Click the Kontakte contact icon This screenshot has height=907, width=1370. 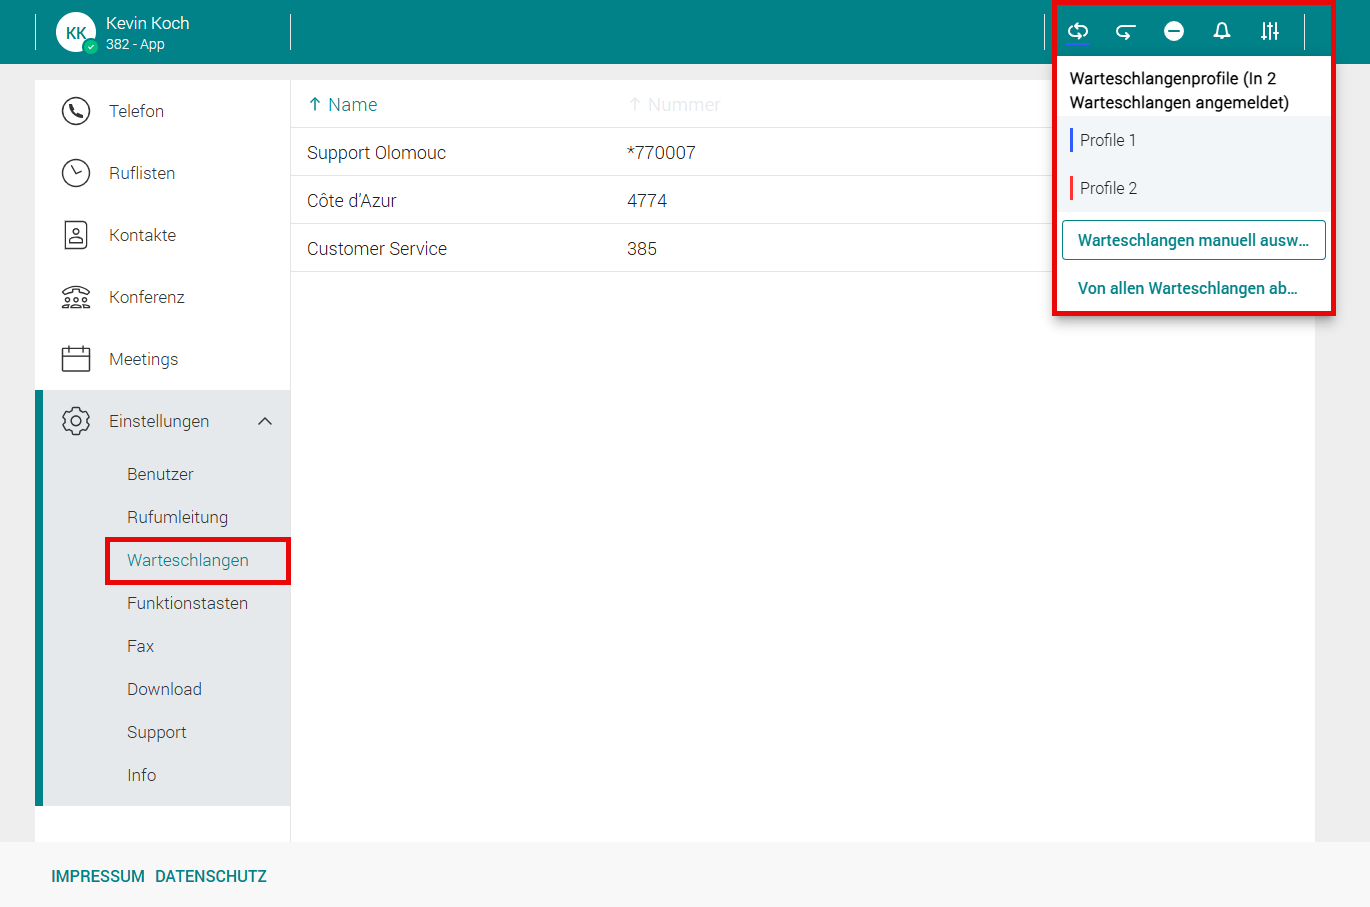point(76,235)
